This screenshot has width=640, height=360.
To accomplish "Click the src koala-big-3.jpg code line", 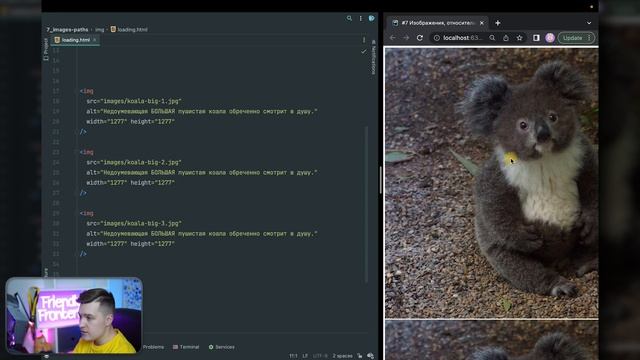I will [134, 224].
